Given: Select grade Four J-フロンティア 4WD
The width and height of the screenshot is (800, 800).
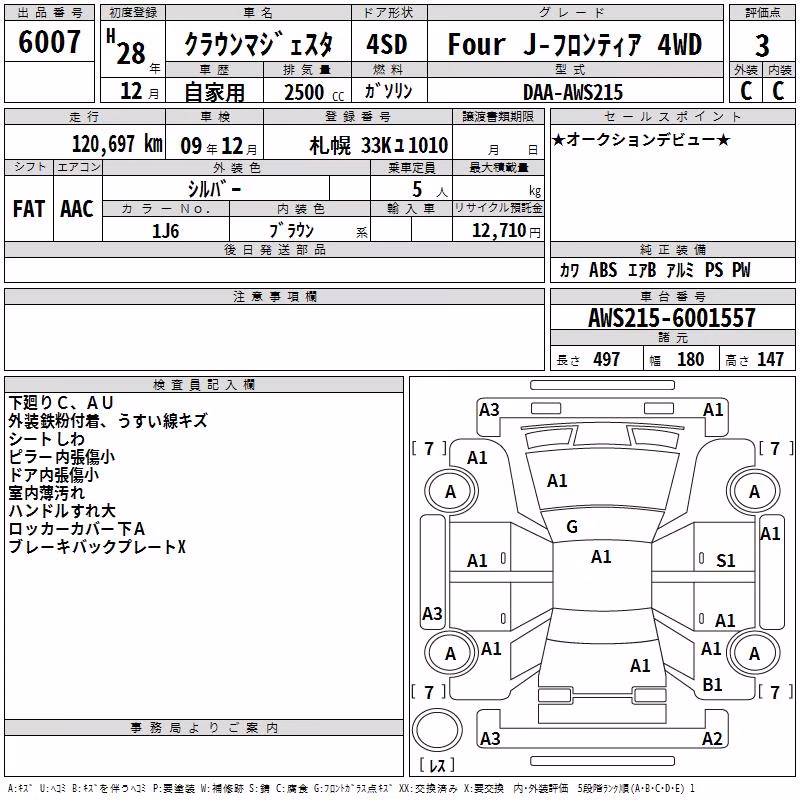Looking at the screenshot, I should tap(574, 44).
